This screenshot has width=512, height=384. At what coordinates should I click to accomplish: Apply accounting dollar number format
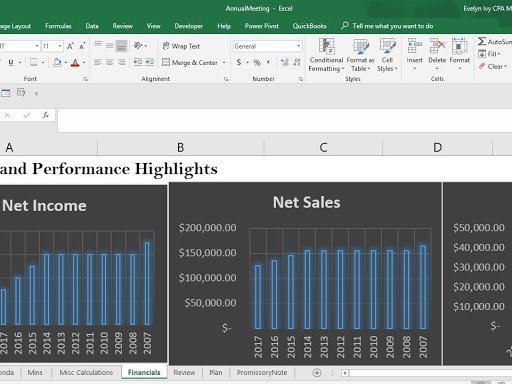pos(239,62)
